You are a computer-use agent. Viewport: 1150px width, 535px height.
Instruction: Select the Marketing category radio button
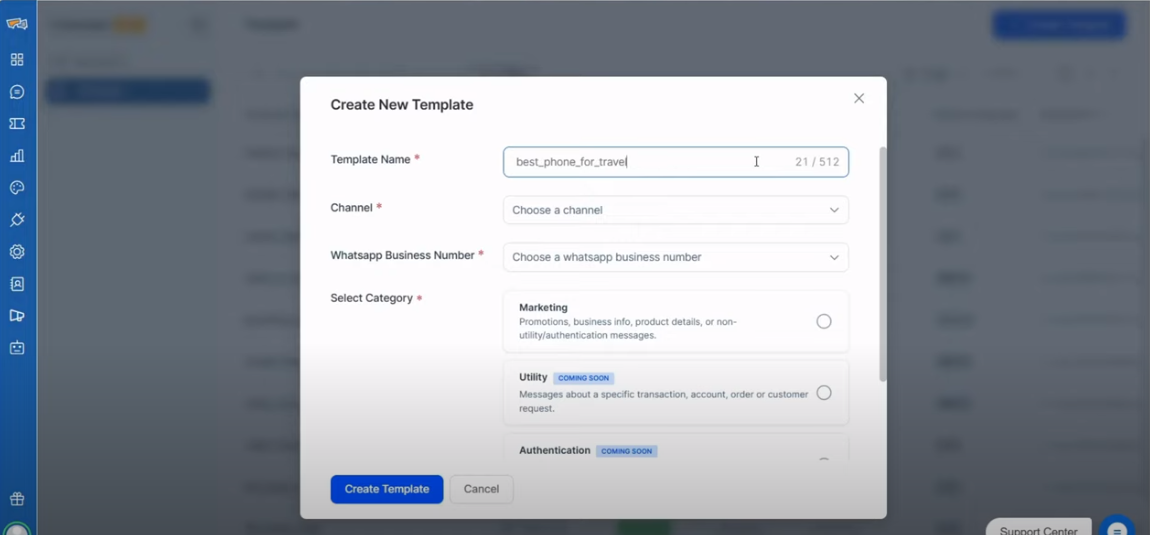[x=824, y=321]
